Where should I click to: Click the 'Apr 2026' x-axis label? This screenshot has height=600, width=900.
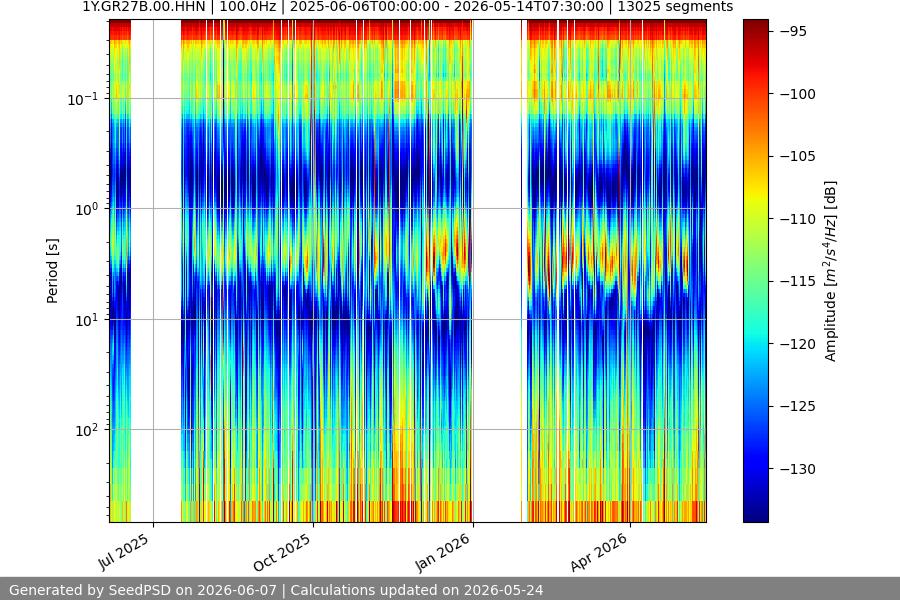coord(599,552)
